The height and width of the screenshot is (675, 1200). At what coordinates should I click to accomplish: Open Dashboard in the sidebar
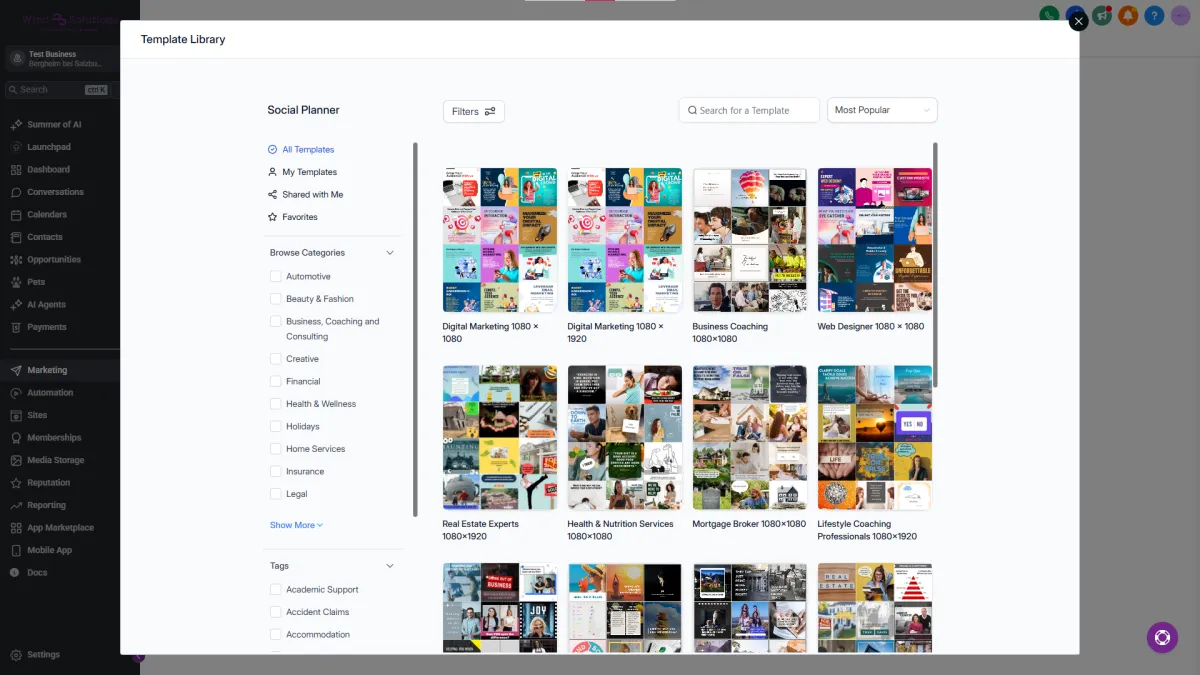tap(48, 170)
